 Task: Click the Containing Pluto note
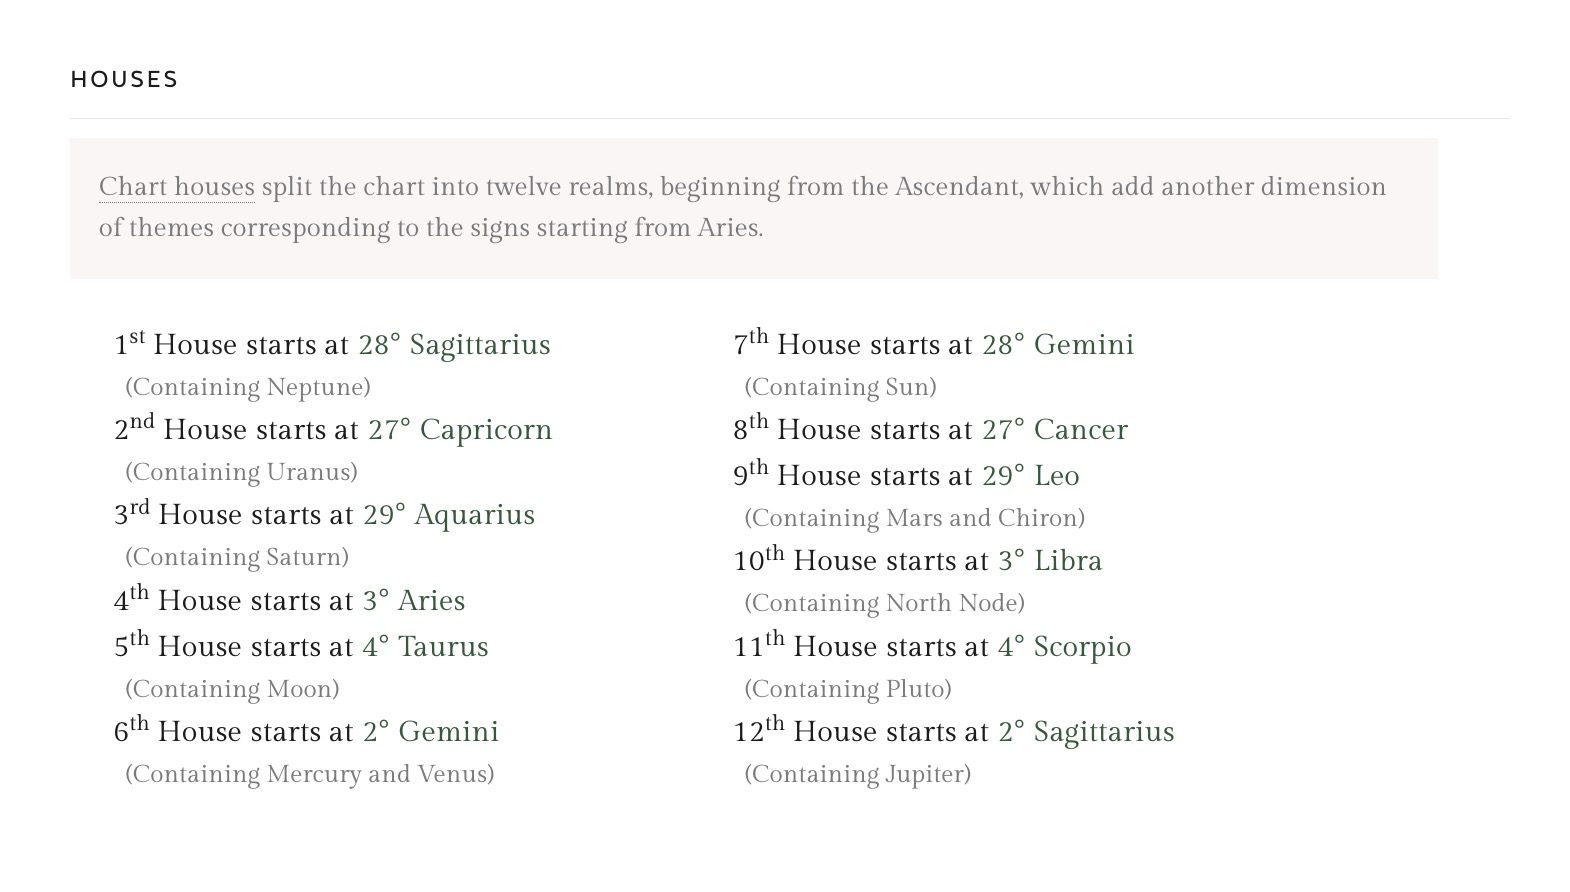click(848, 690)
